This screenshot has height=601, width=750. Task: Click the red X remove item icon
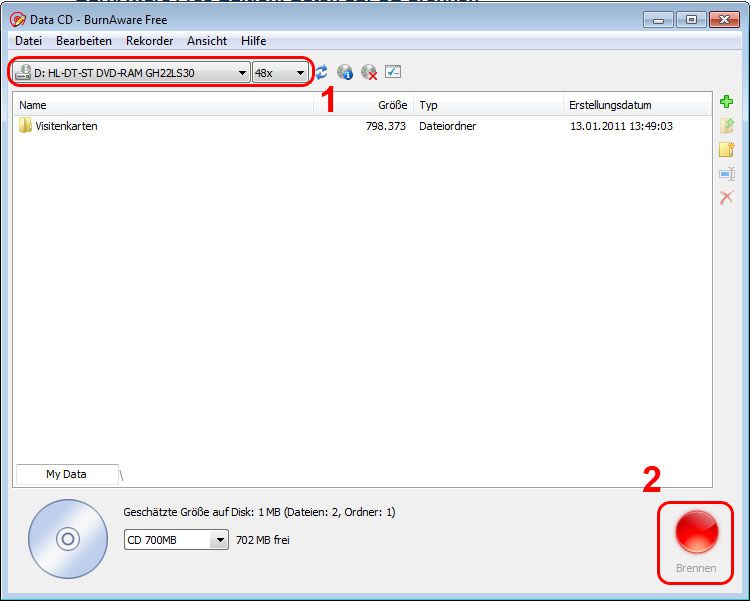click(x=727, y=198)
